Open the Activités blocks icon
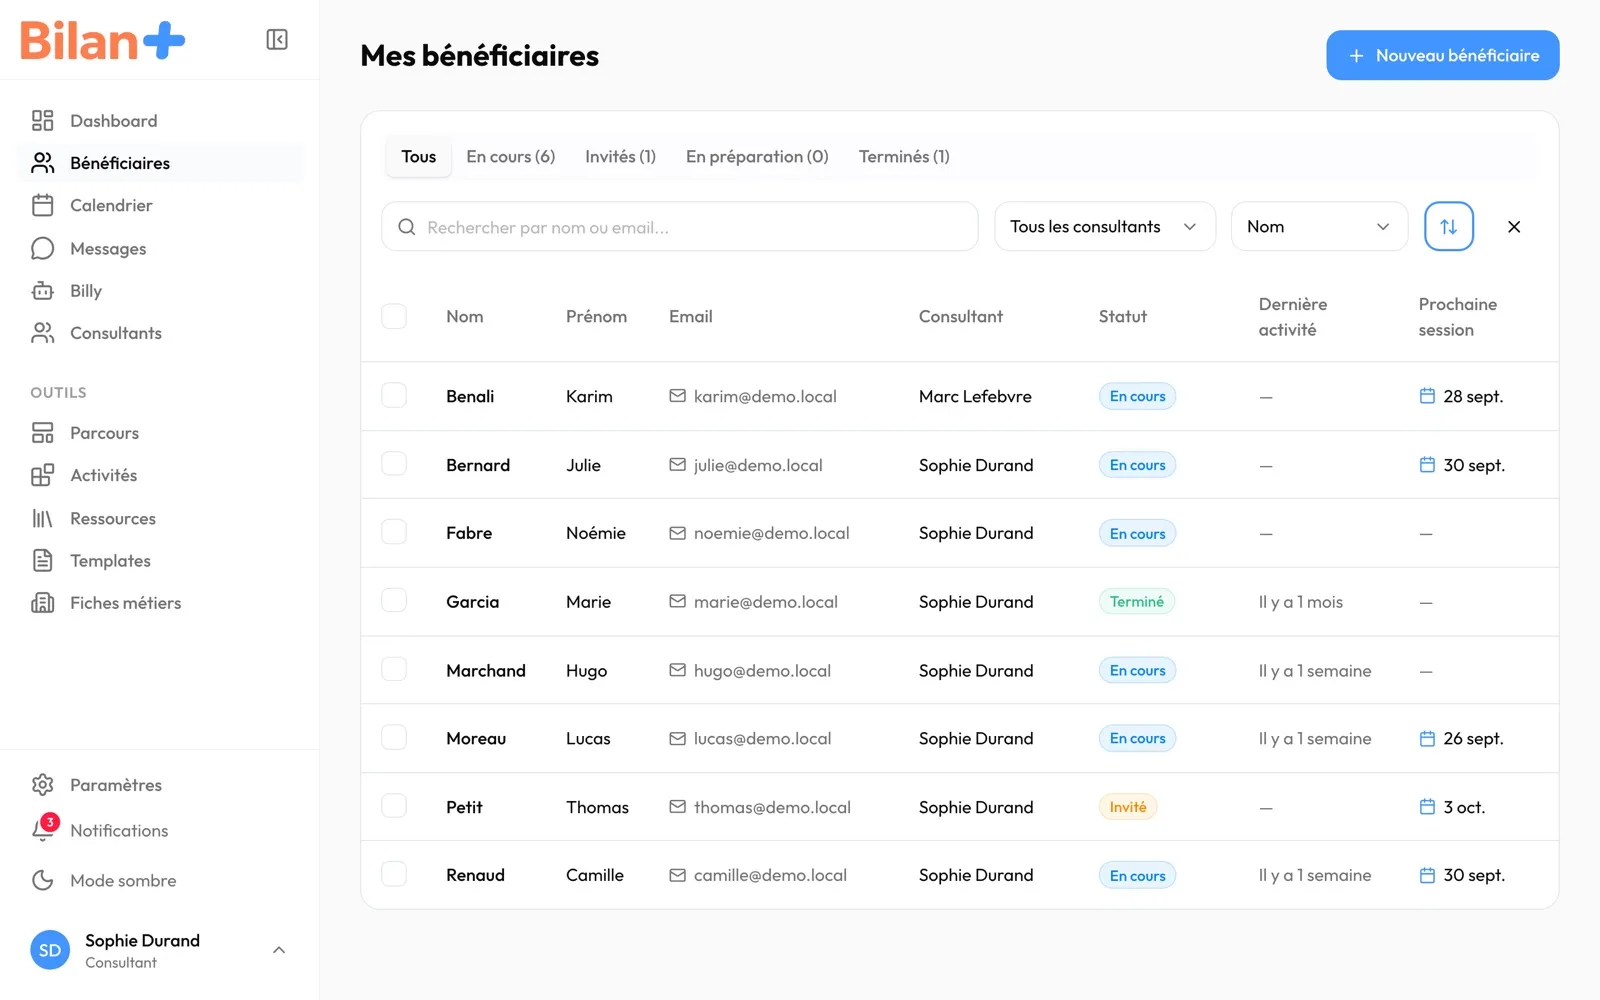1600x1000 pixels. point(42,475)
